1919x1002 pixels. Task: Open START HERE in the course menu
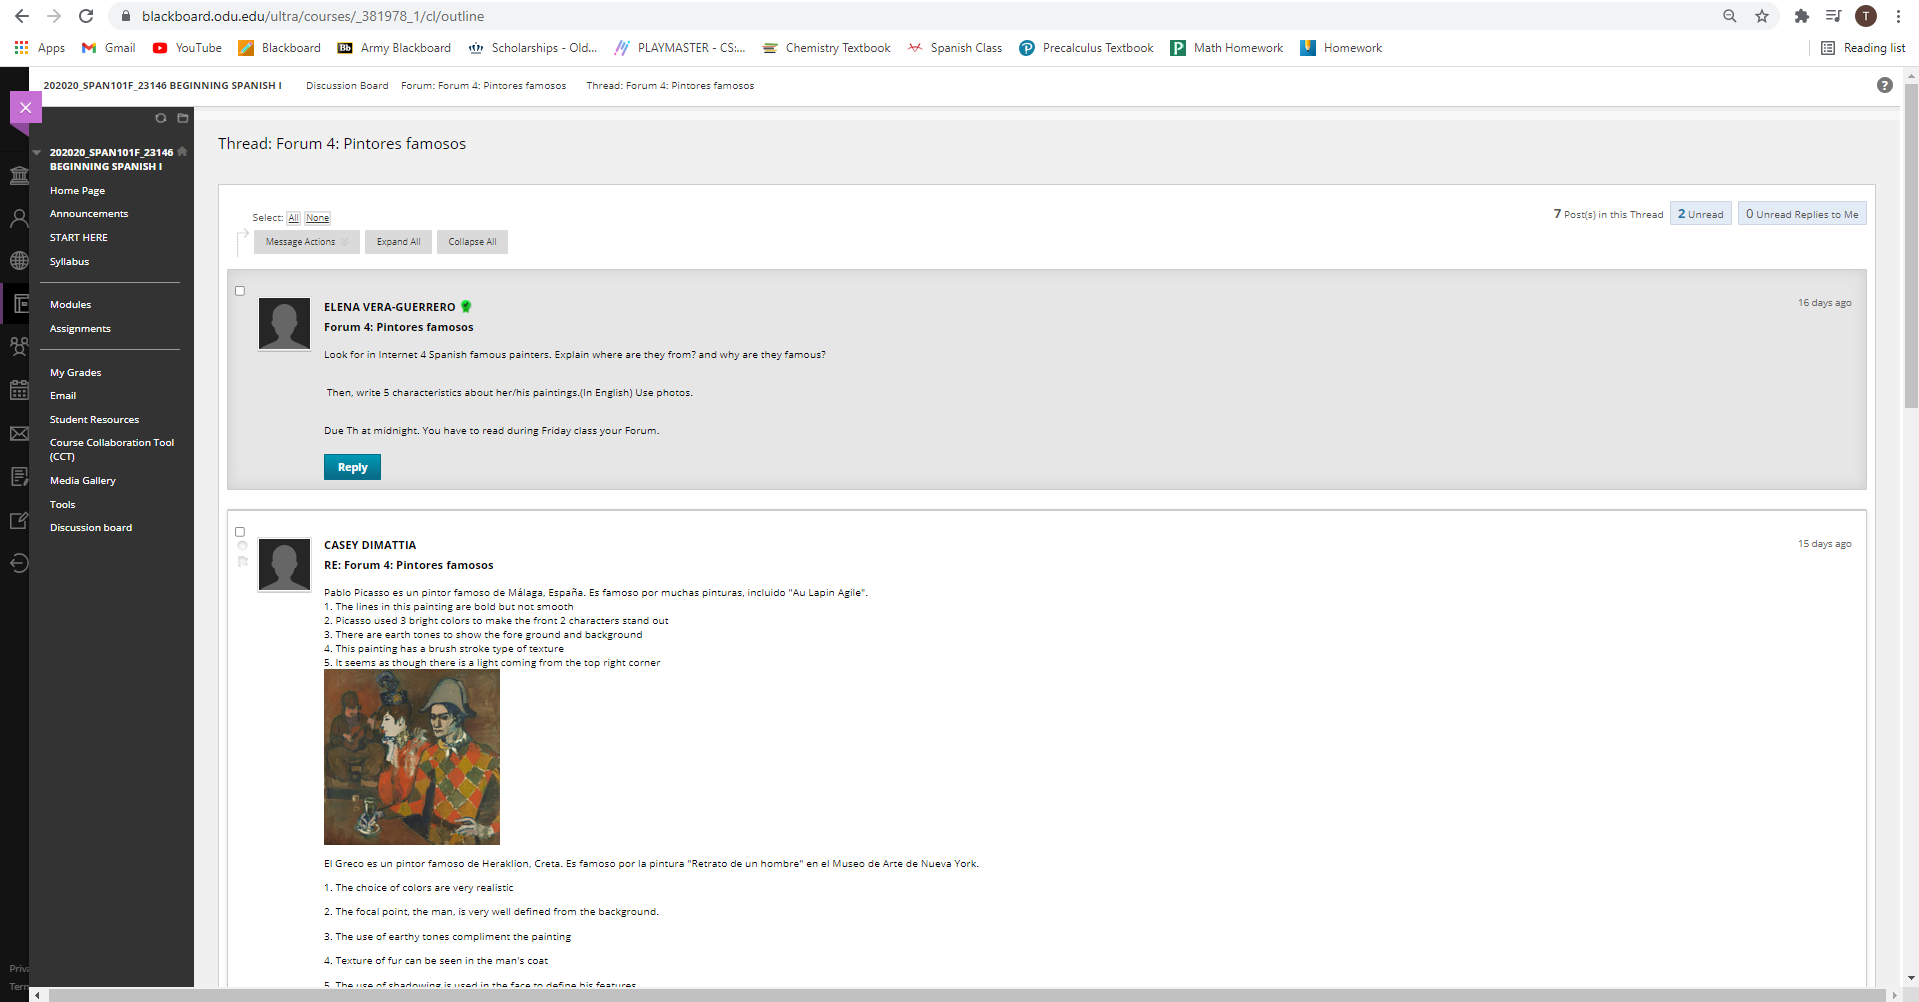[79, 238]
